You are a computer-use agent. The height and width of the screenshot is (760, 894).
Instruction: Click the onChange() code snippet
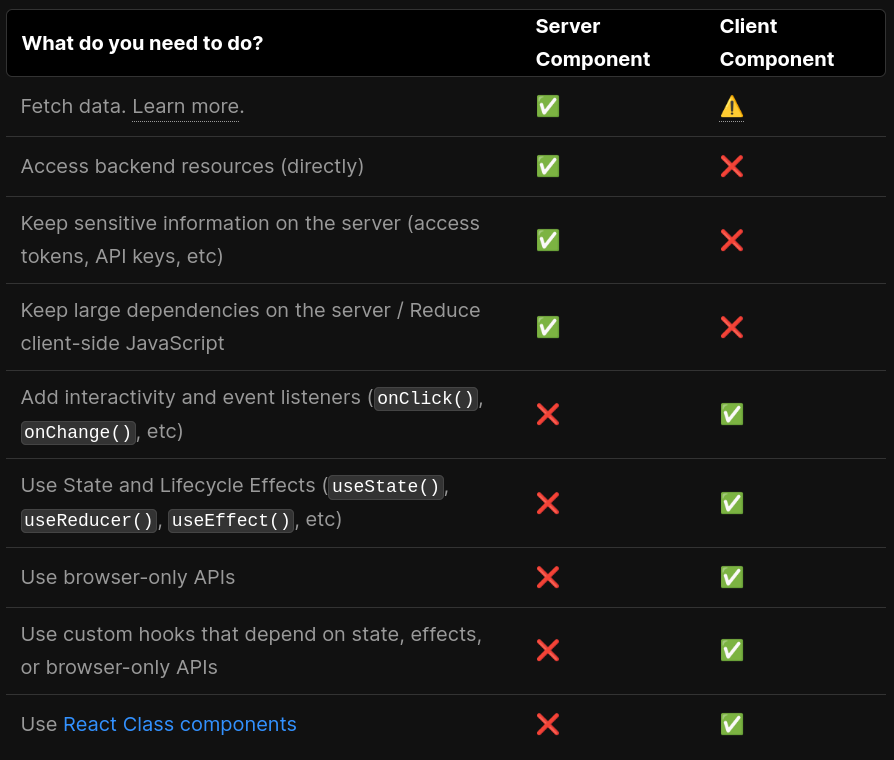(78, 432)
